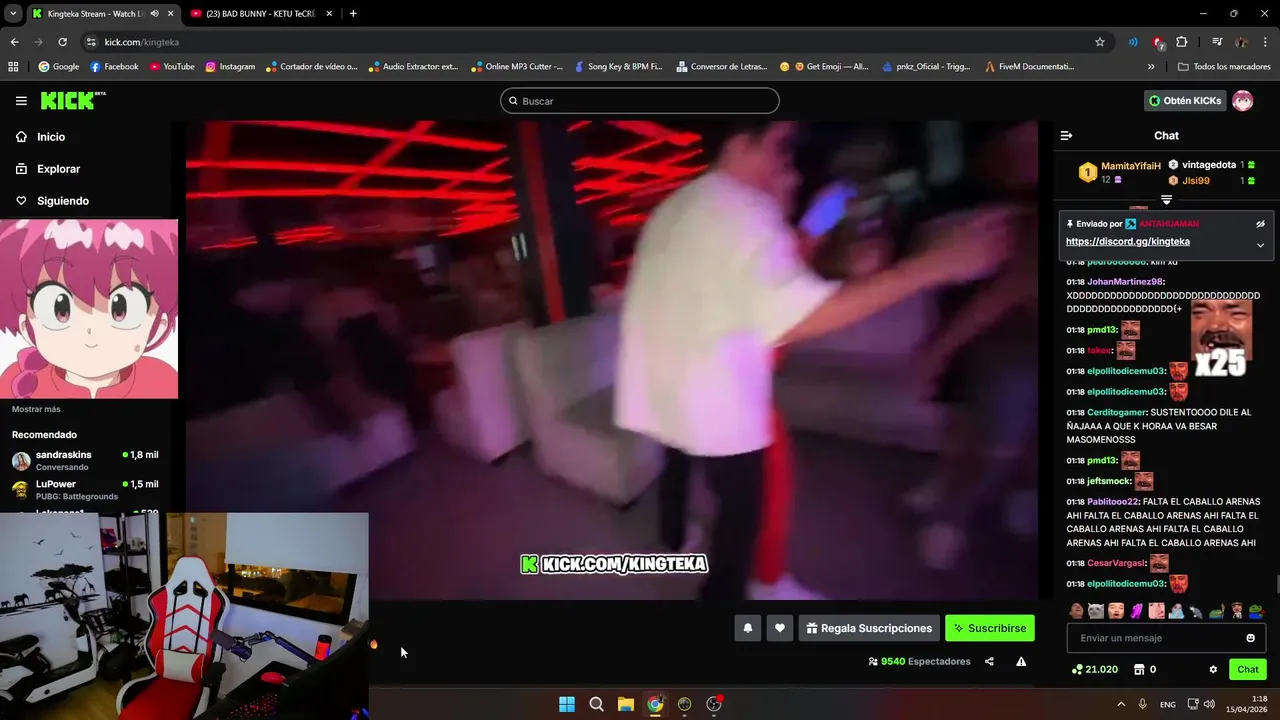Open the tab search dropdown arrow

click(12, 13)
